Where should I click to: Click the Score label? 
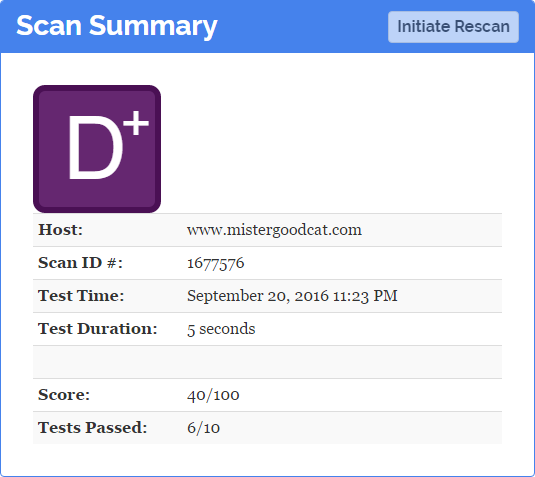(x=64, y=395)
